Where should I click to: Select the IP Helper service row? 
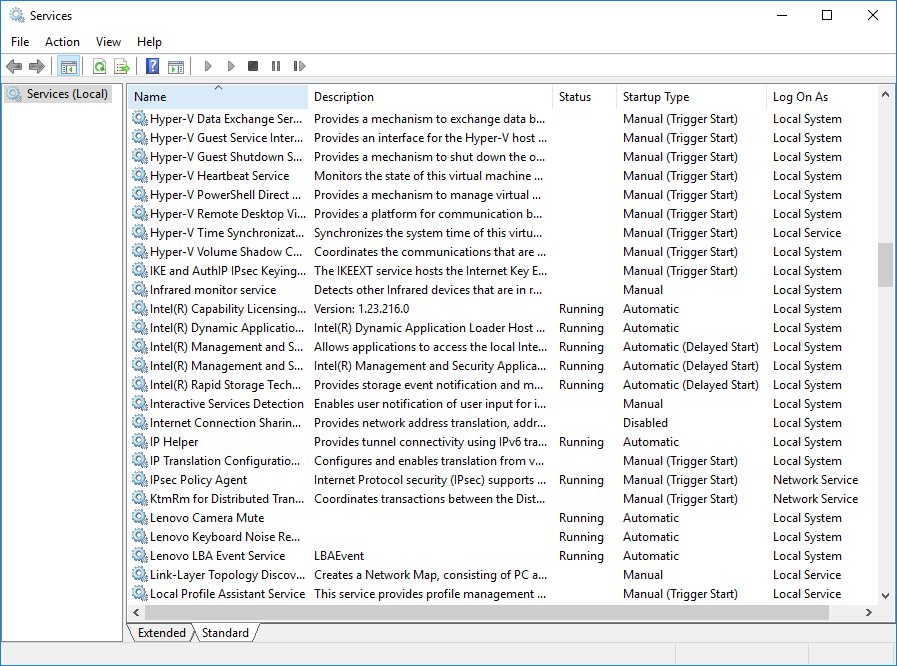(174, 442)
